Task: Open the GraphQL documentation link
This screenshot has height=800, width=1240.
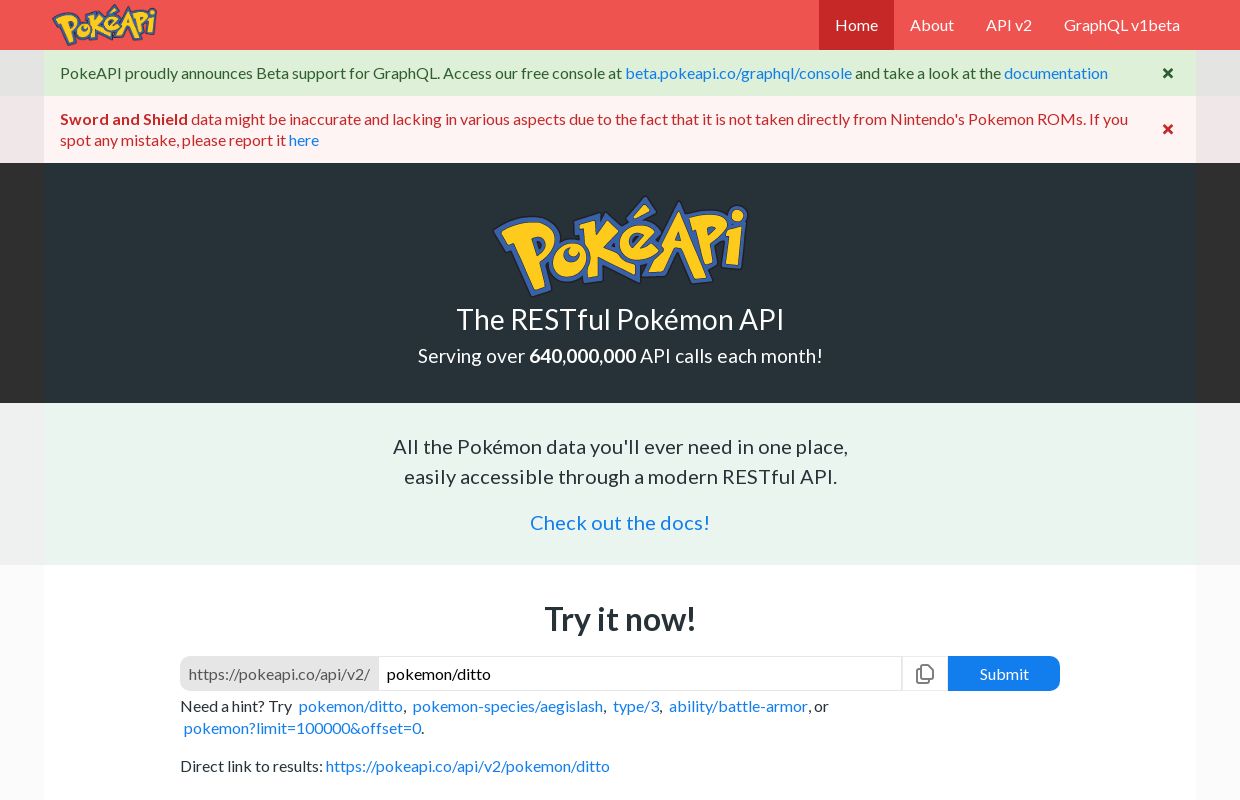Action: pyautogui.click(x=1056, y=73)
